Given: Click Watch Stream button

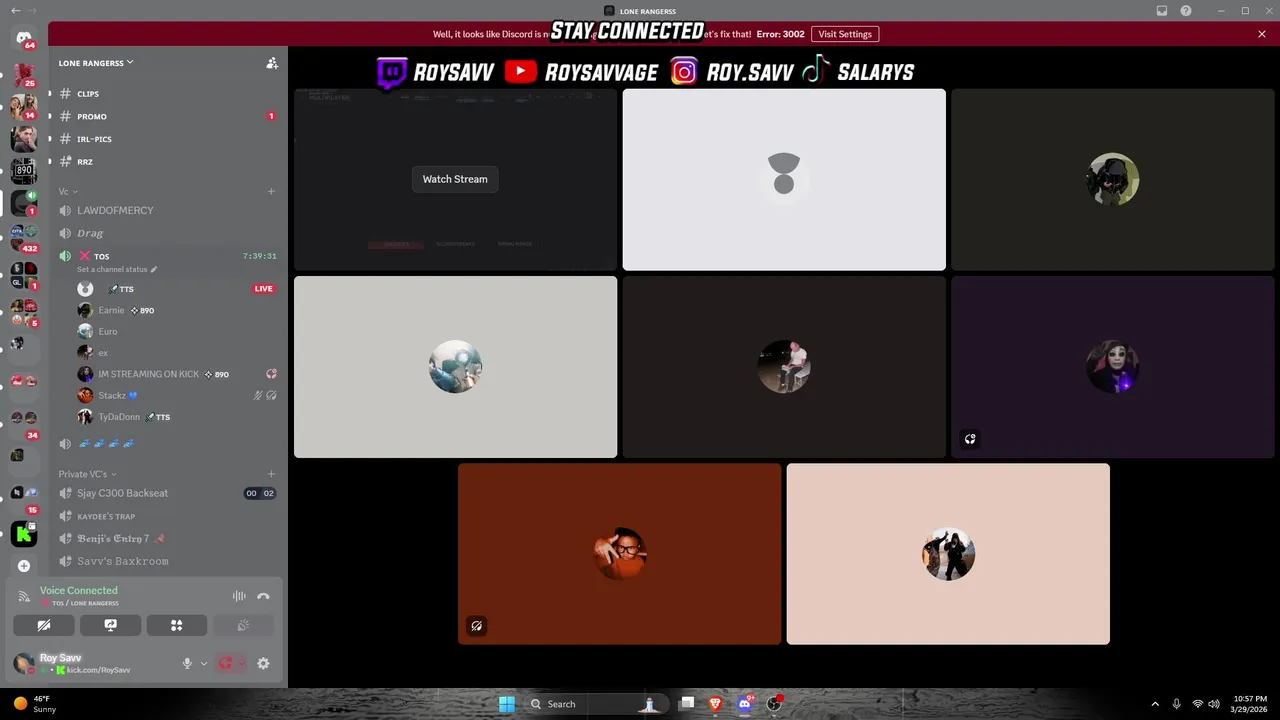Looking at the screenshot, I should coord(455,179).
